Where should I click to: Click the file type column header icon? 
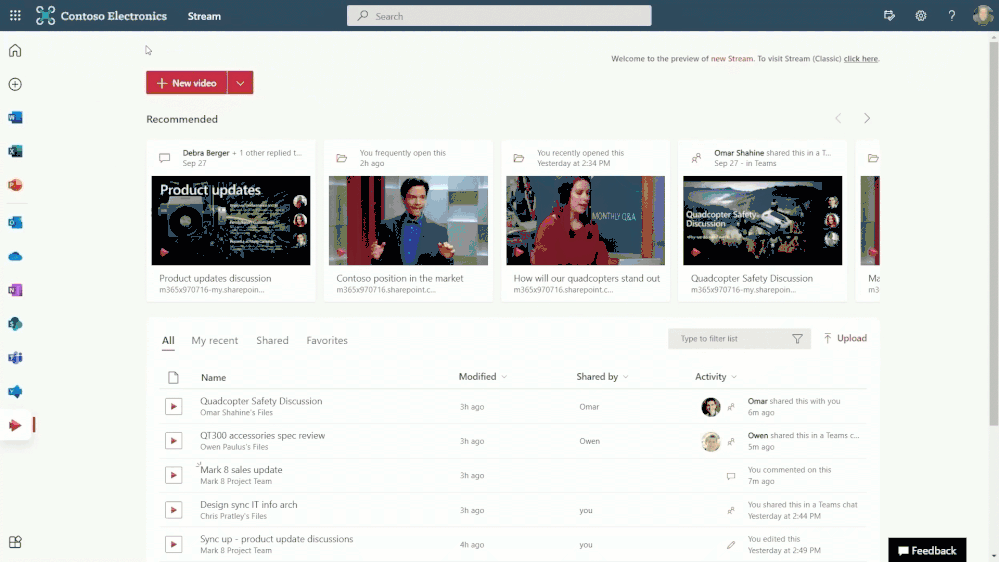pyautogui.click(x=173, y=377)
